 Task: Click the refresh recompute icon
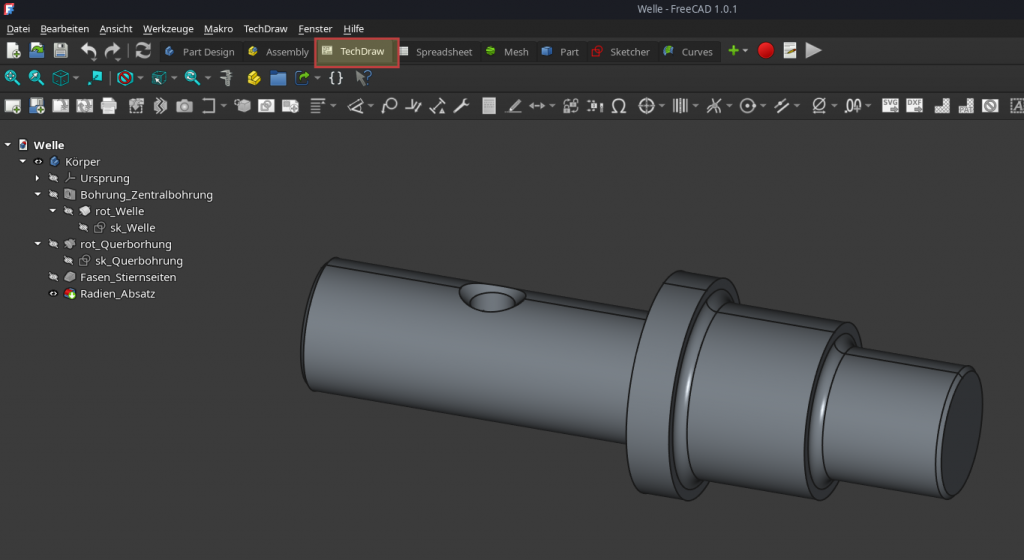tap(143, 51)
